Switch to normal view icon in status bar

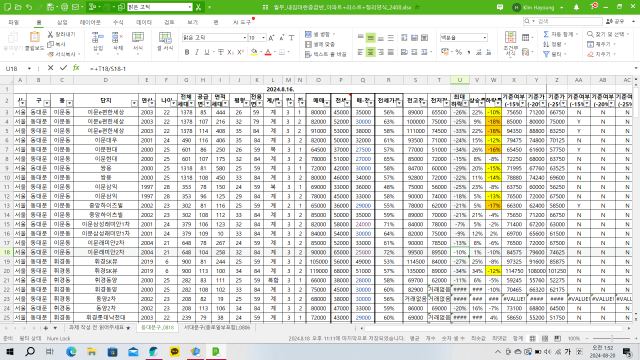[533, 338]
